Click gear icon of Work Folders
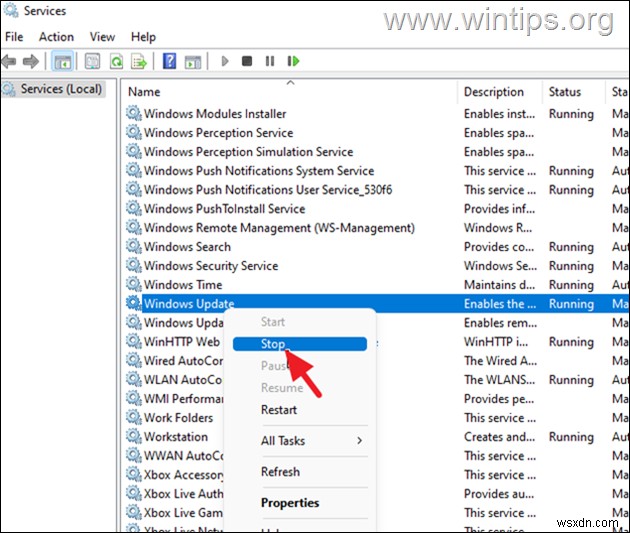 (x=133, y=417)
